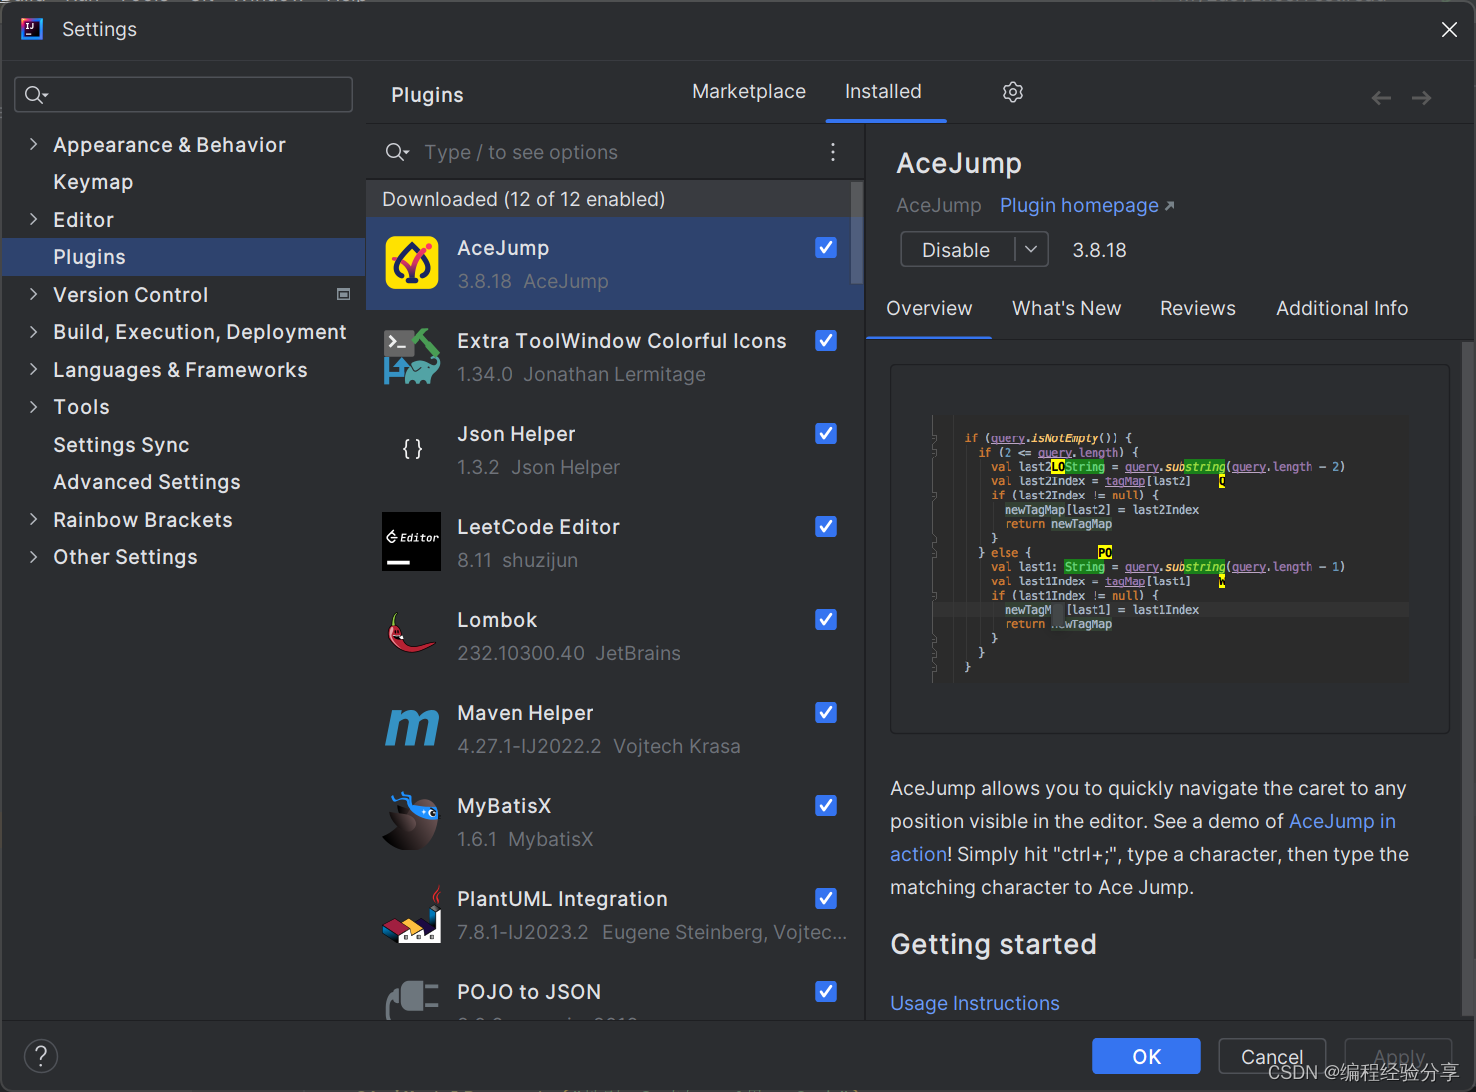
Task: Open the Reviews tab
Action: click(1197, 309)
